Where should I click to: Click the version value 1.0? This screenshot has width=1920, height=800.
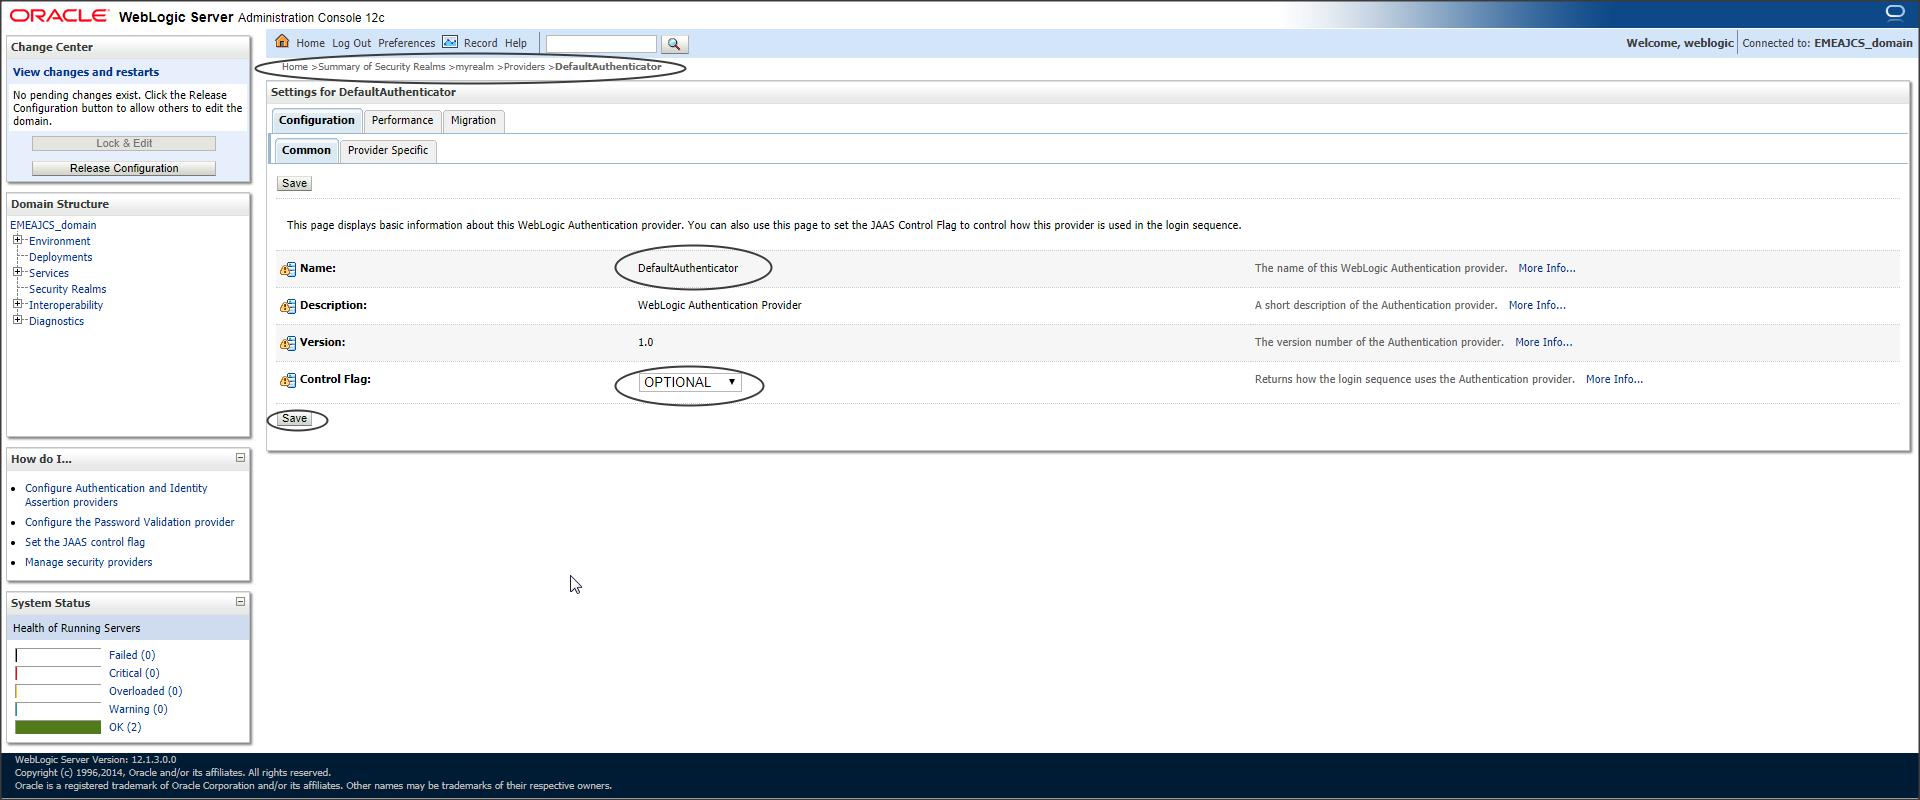(646, 342)
